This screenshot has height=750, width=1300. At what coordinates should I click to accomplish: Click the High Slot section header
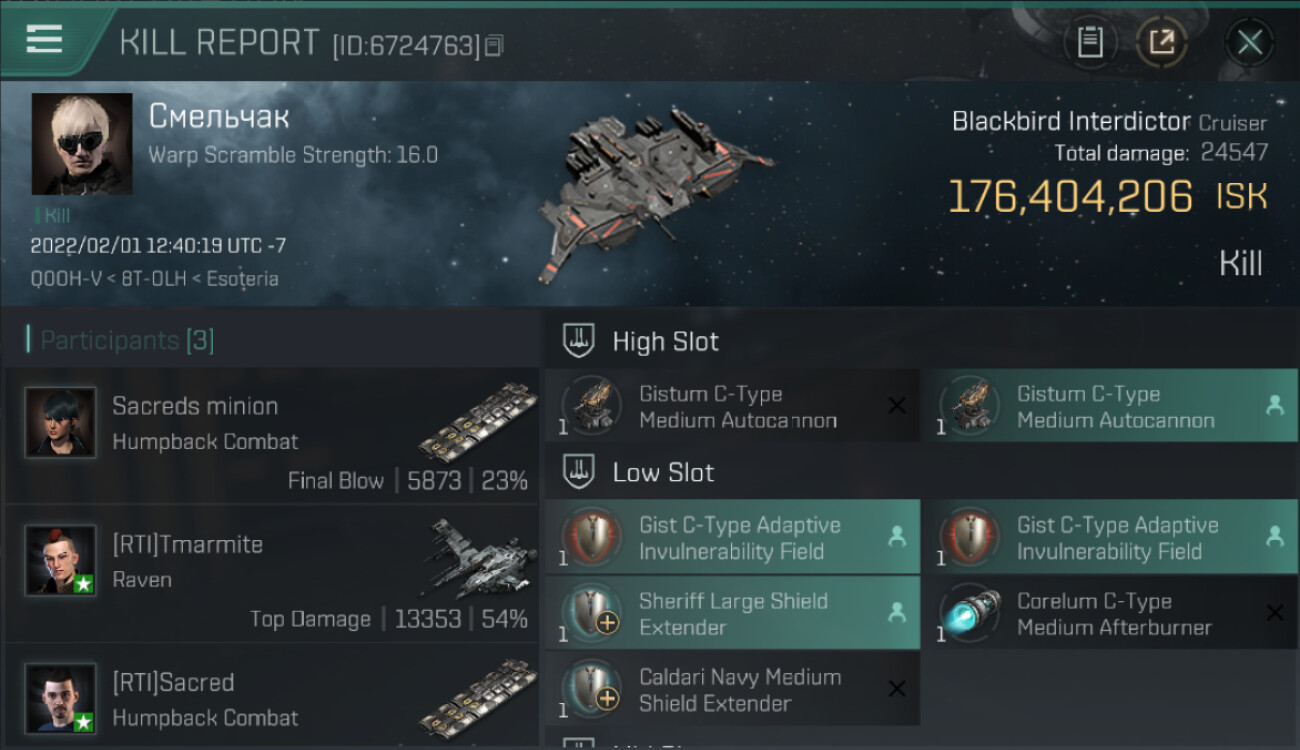pos(665,342)
